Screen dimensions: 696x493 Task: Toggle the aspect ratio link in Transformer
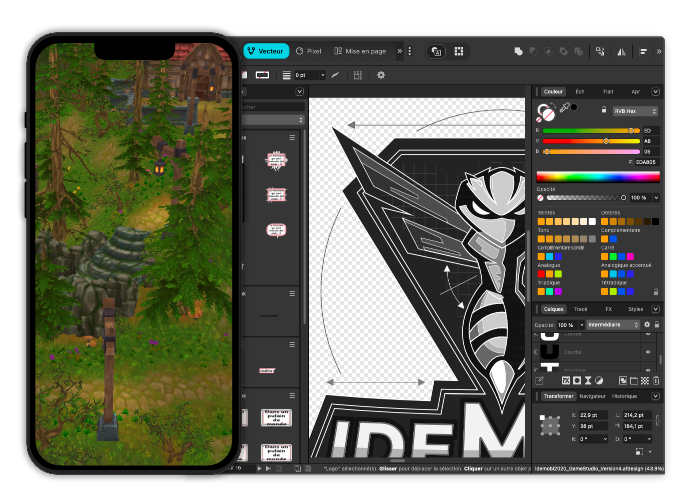pos(657,420)
